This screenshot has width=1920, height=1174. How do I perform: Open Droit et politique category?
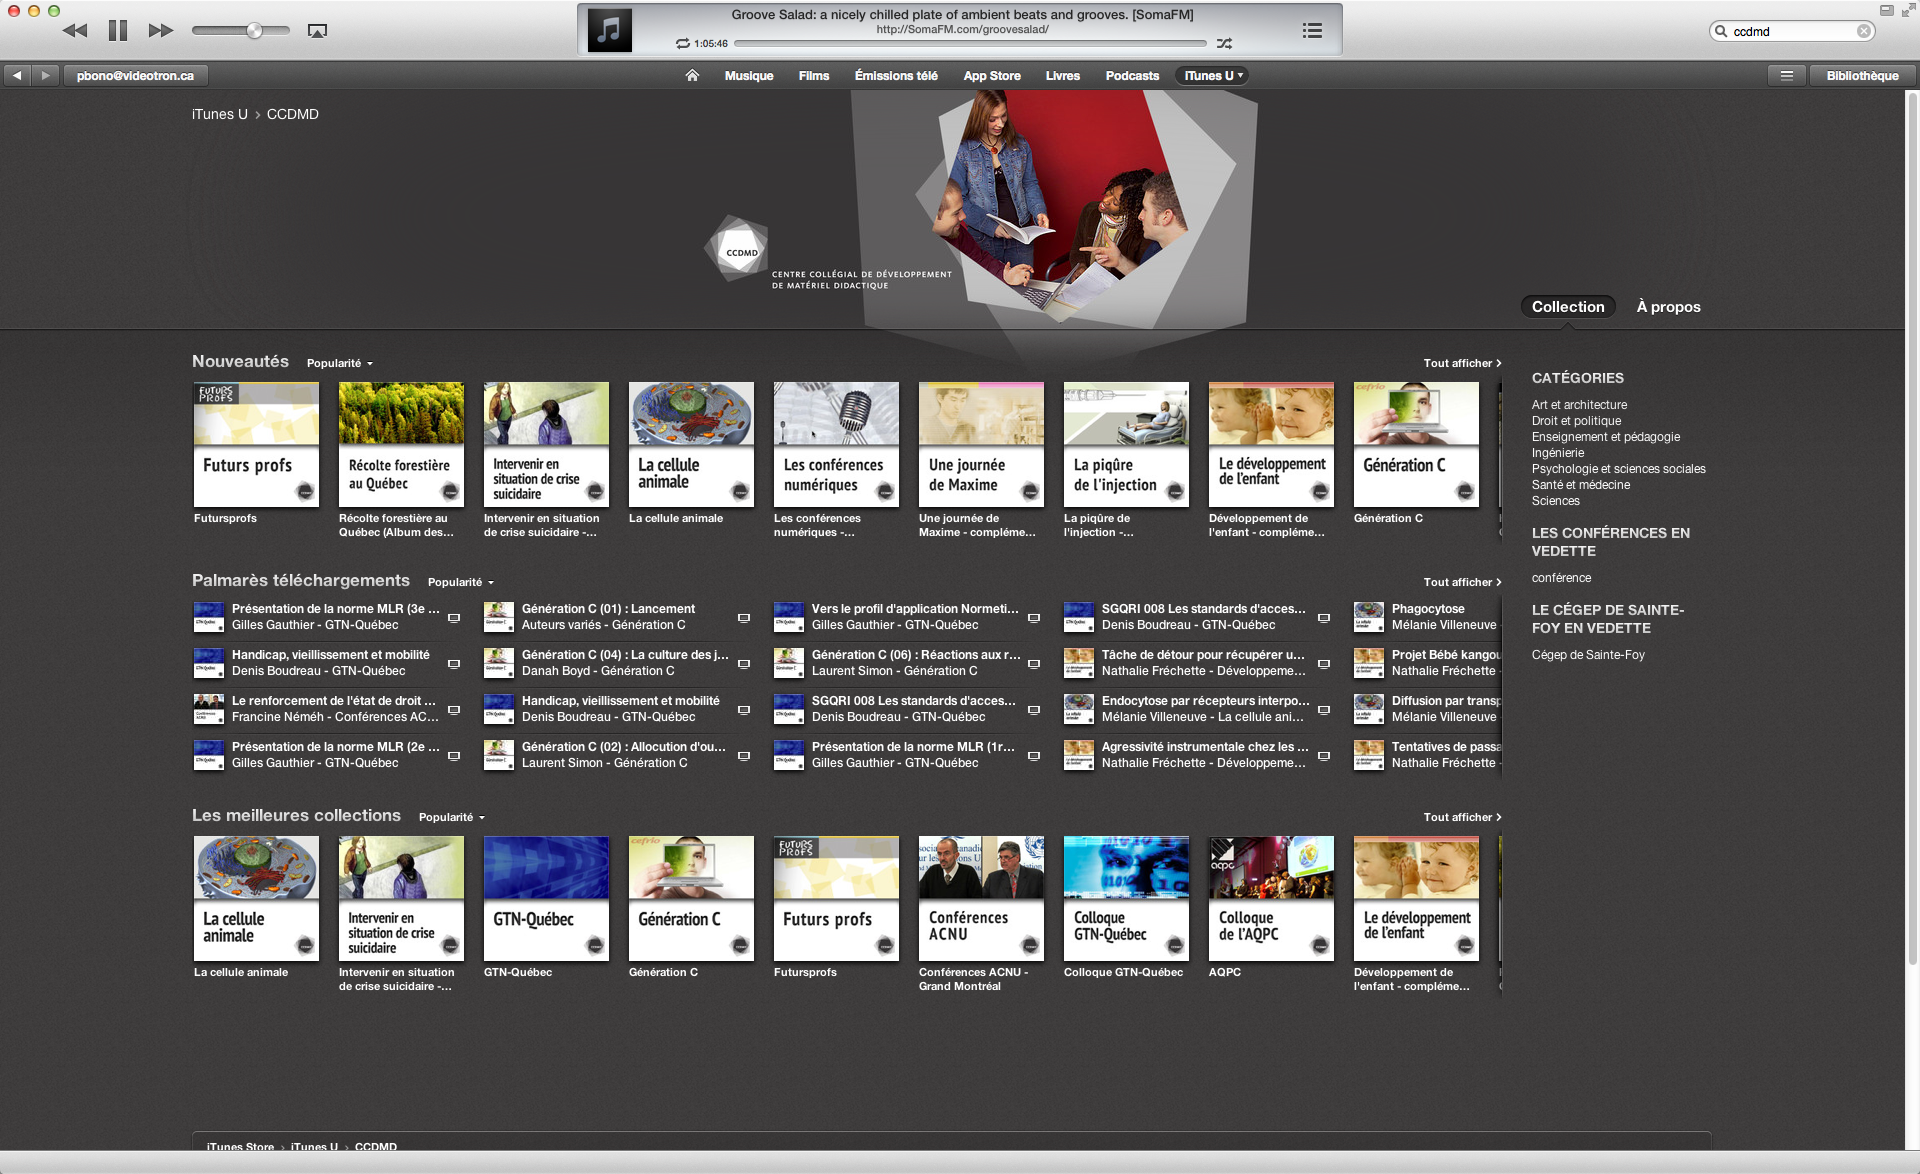[x=1576, y=421]
